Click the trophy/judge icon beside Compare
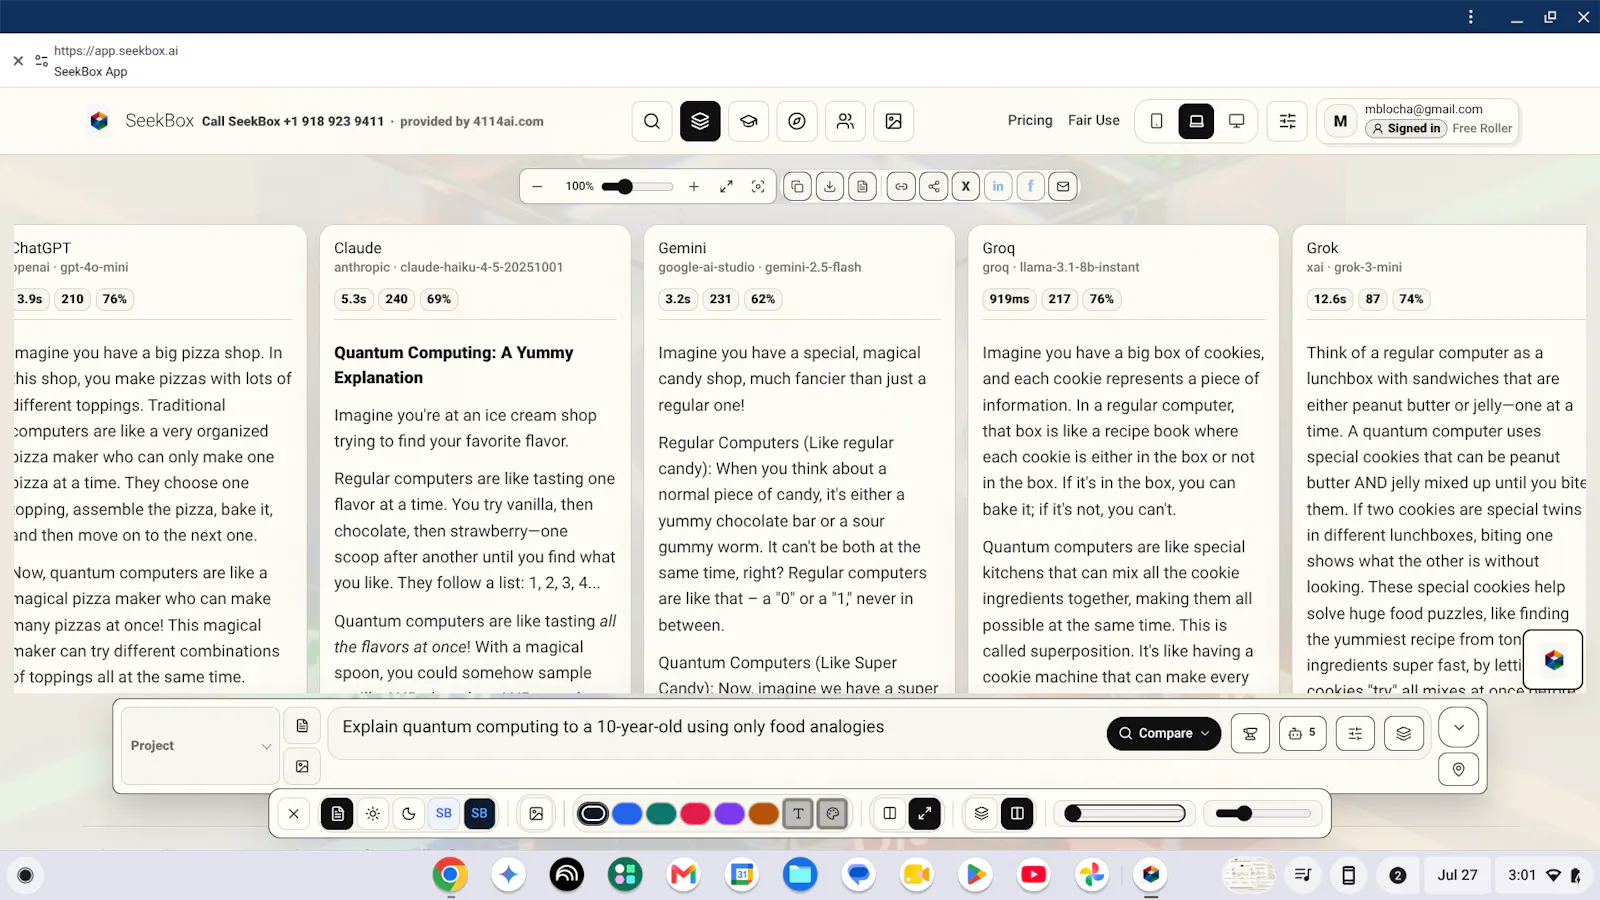 pyautogui.click(x=1250, y=733)
